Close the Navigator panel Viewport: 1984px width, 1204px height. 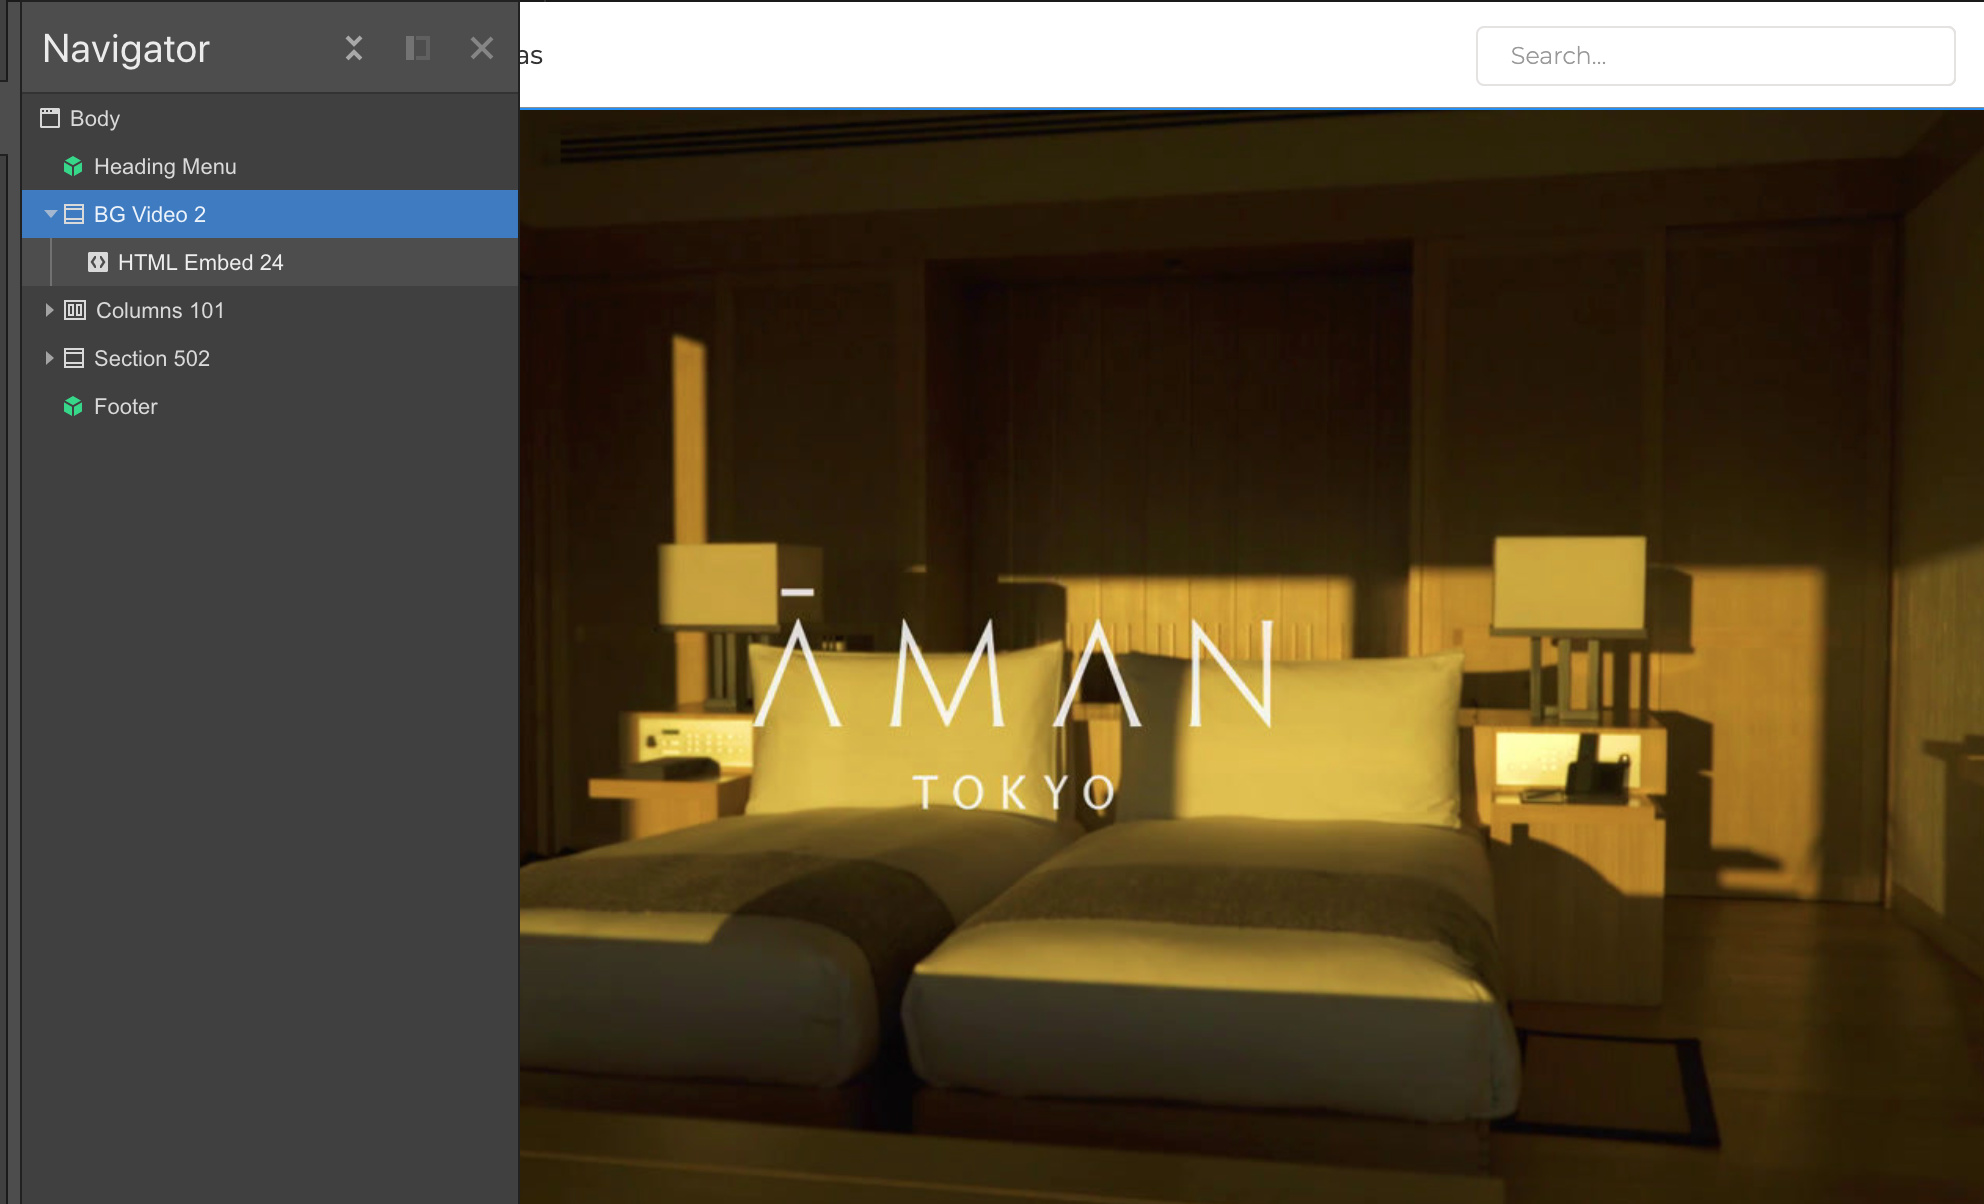click(x=481, y=48)
